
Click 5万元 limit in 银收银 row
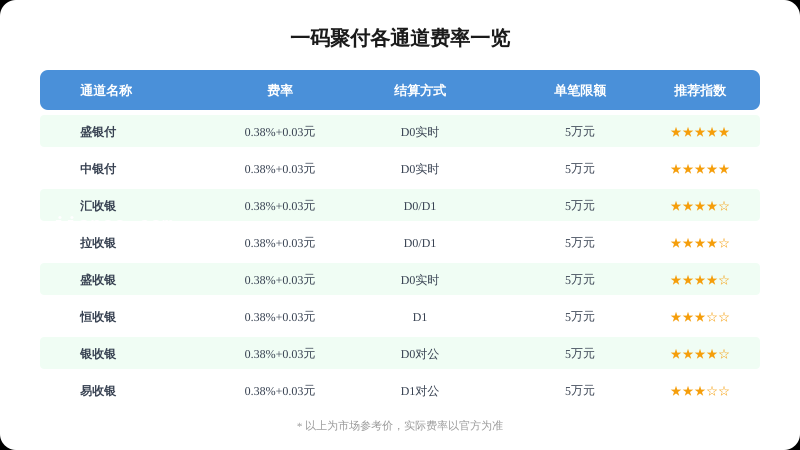coord(580,354)
